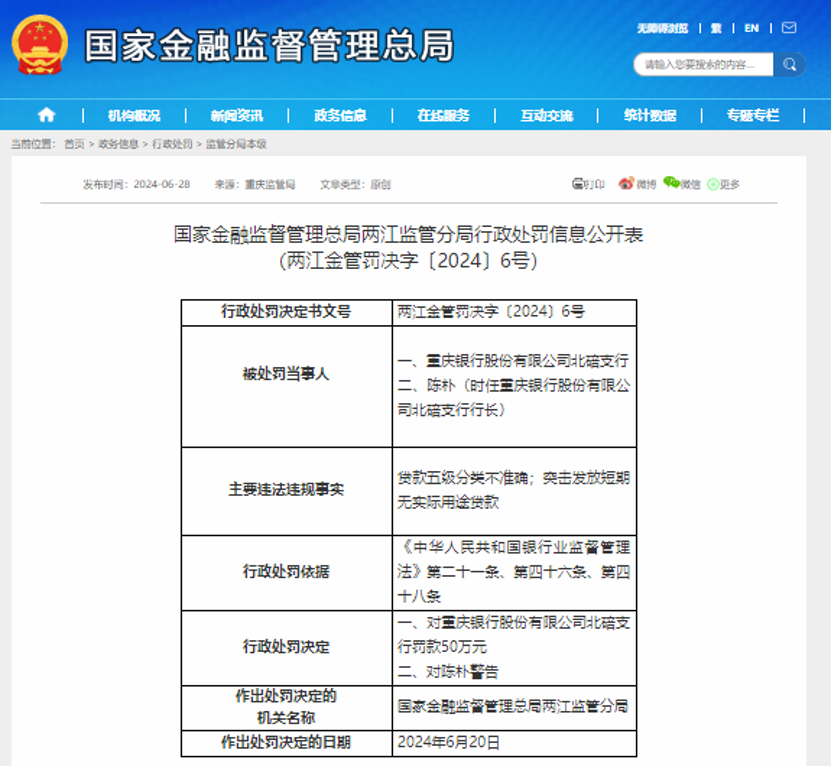The width and height of the screenshot is (832, 766).
Task: Click the national emblem logo
Action: [x=40, y=45]
